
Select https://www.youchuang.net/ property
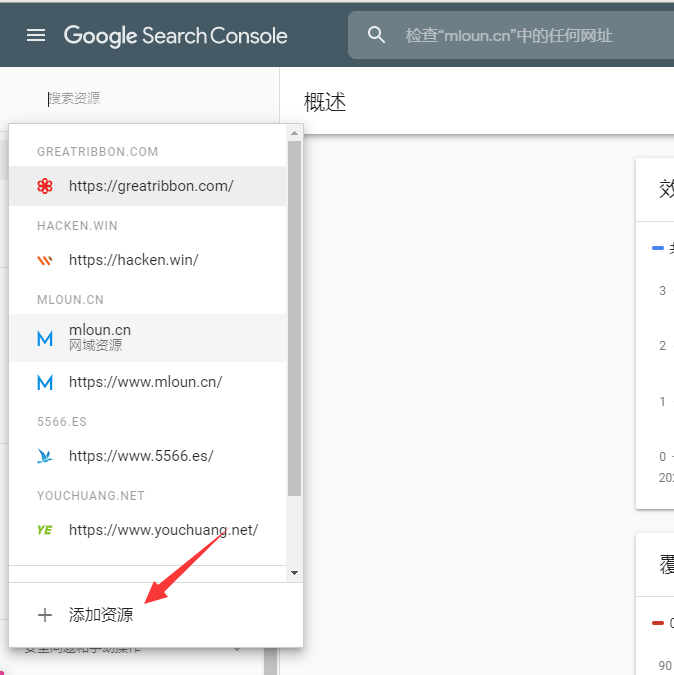(148, 530)
